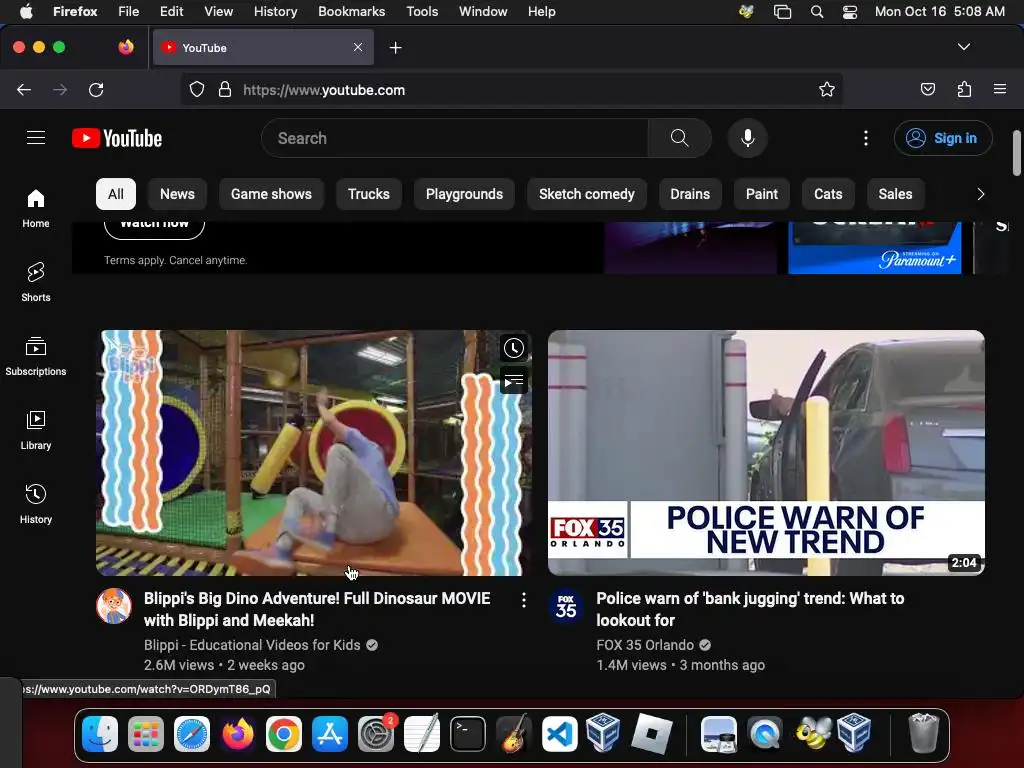Image resolution: width=1024 pixels, height=768 pixels.
Task: Open Subscriptions in sidebar
Action: point(36,356)
